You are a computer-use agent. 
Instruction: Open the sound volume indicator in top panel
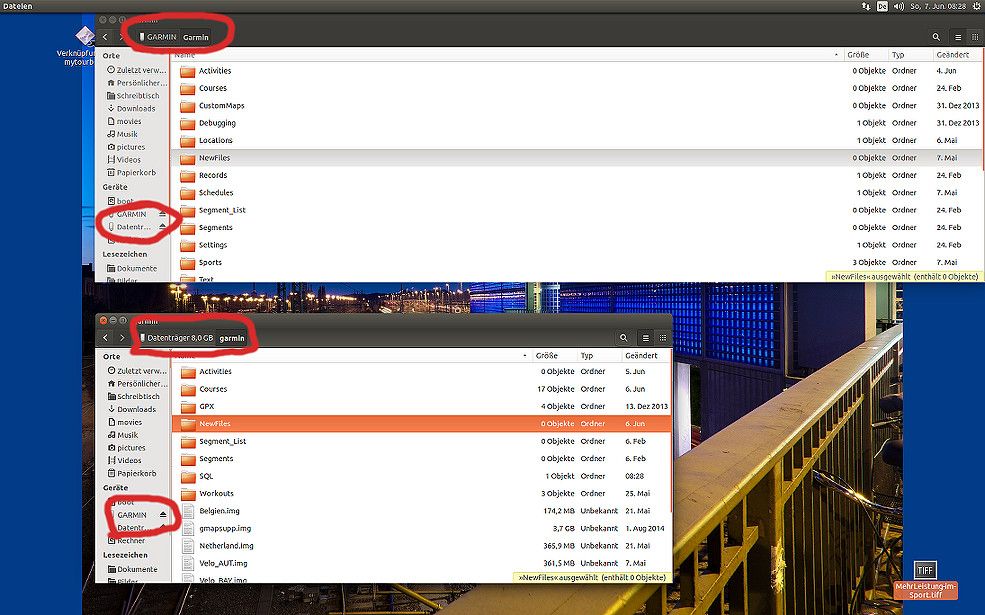tap(898, 6)
